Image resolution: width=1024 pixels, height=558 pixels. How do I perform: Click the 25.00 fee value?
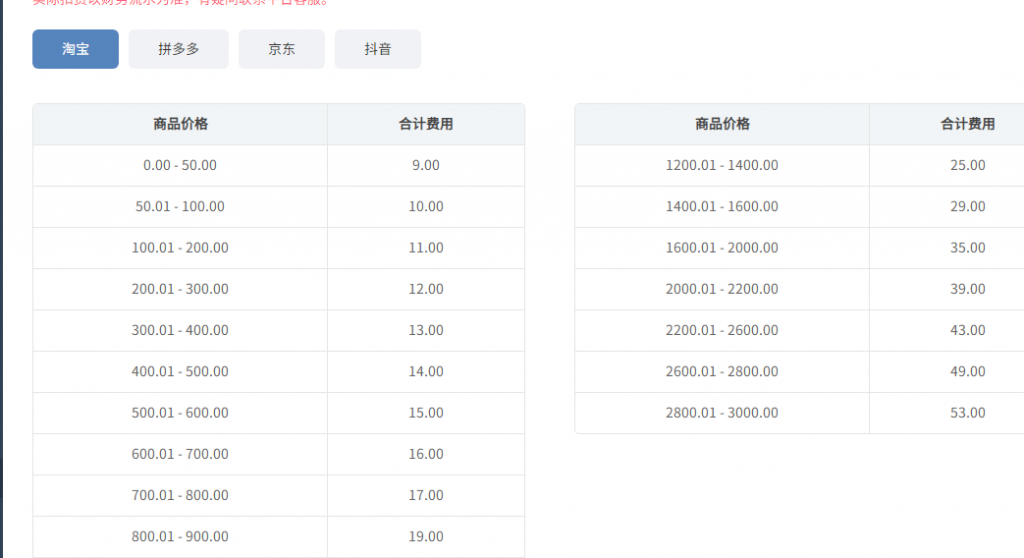click(968, 165)
